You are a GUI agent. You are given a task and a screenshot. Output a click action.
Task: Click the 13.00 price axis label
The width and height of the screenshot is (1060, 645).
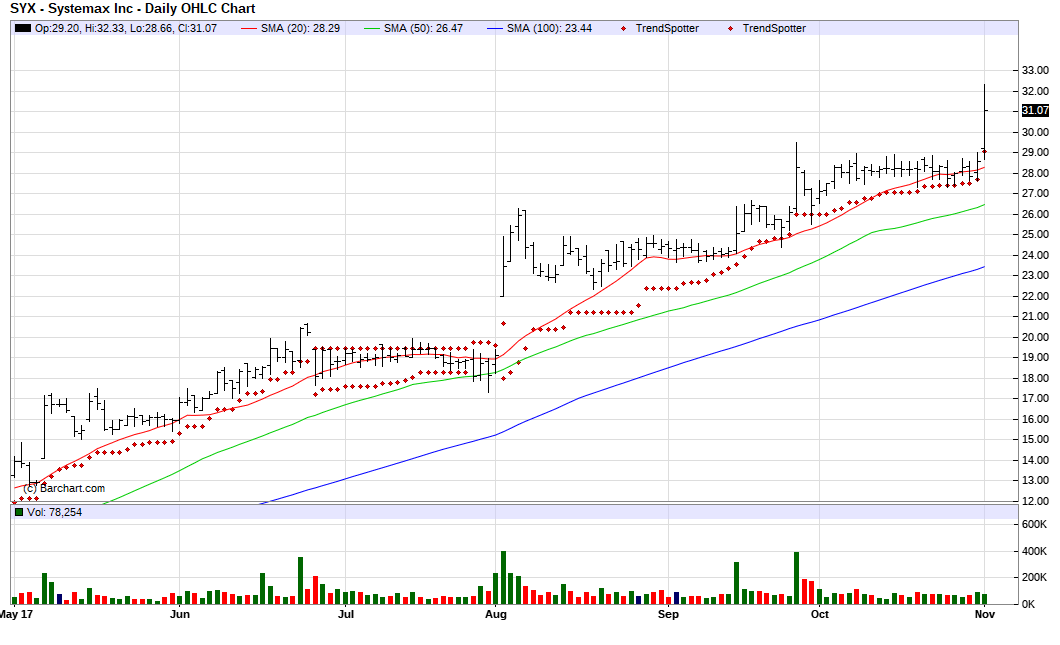coord(1035,481)
